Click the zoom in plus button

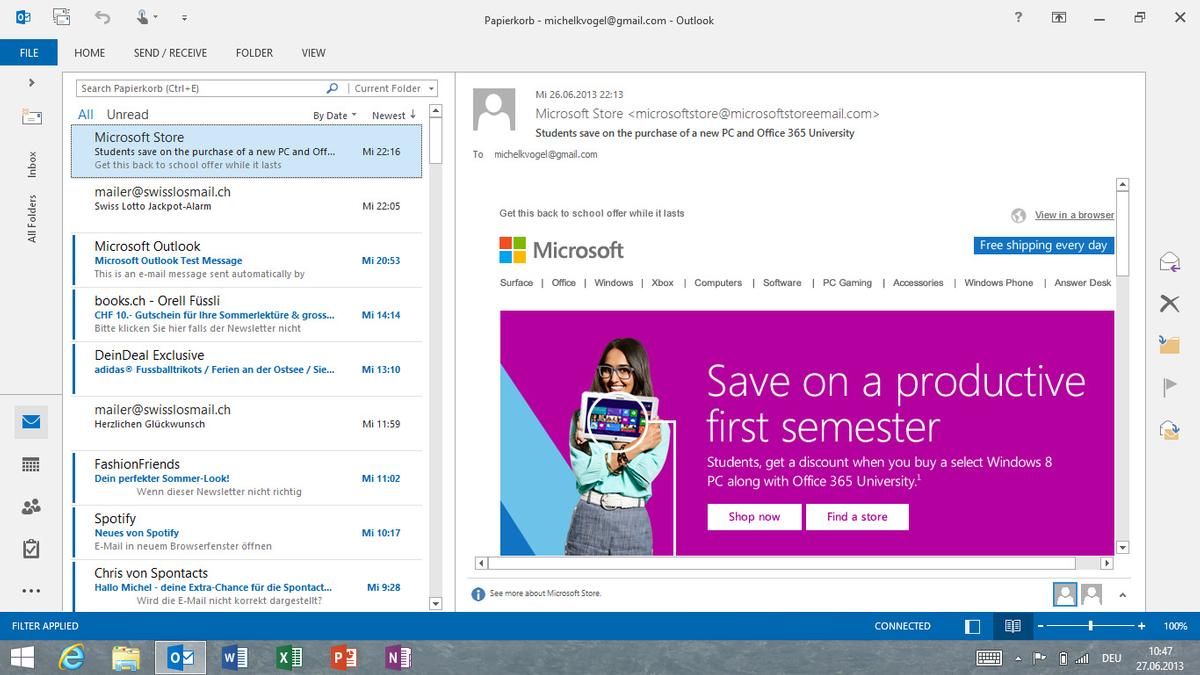tap(1141, 626)
